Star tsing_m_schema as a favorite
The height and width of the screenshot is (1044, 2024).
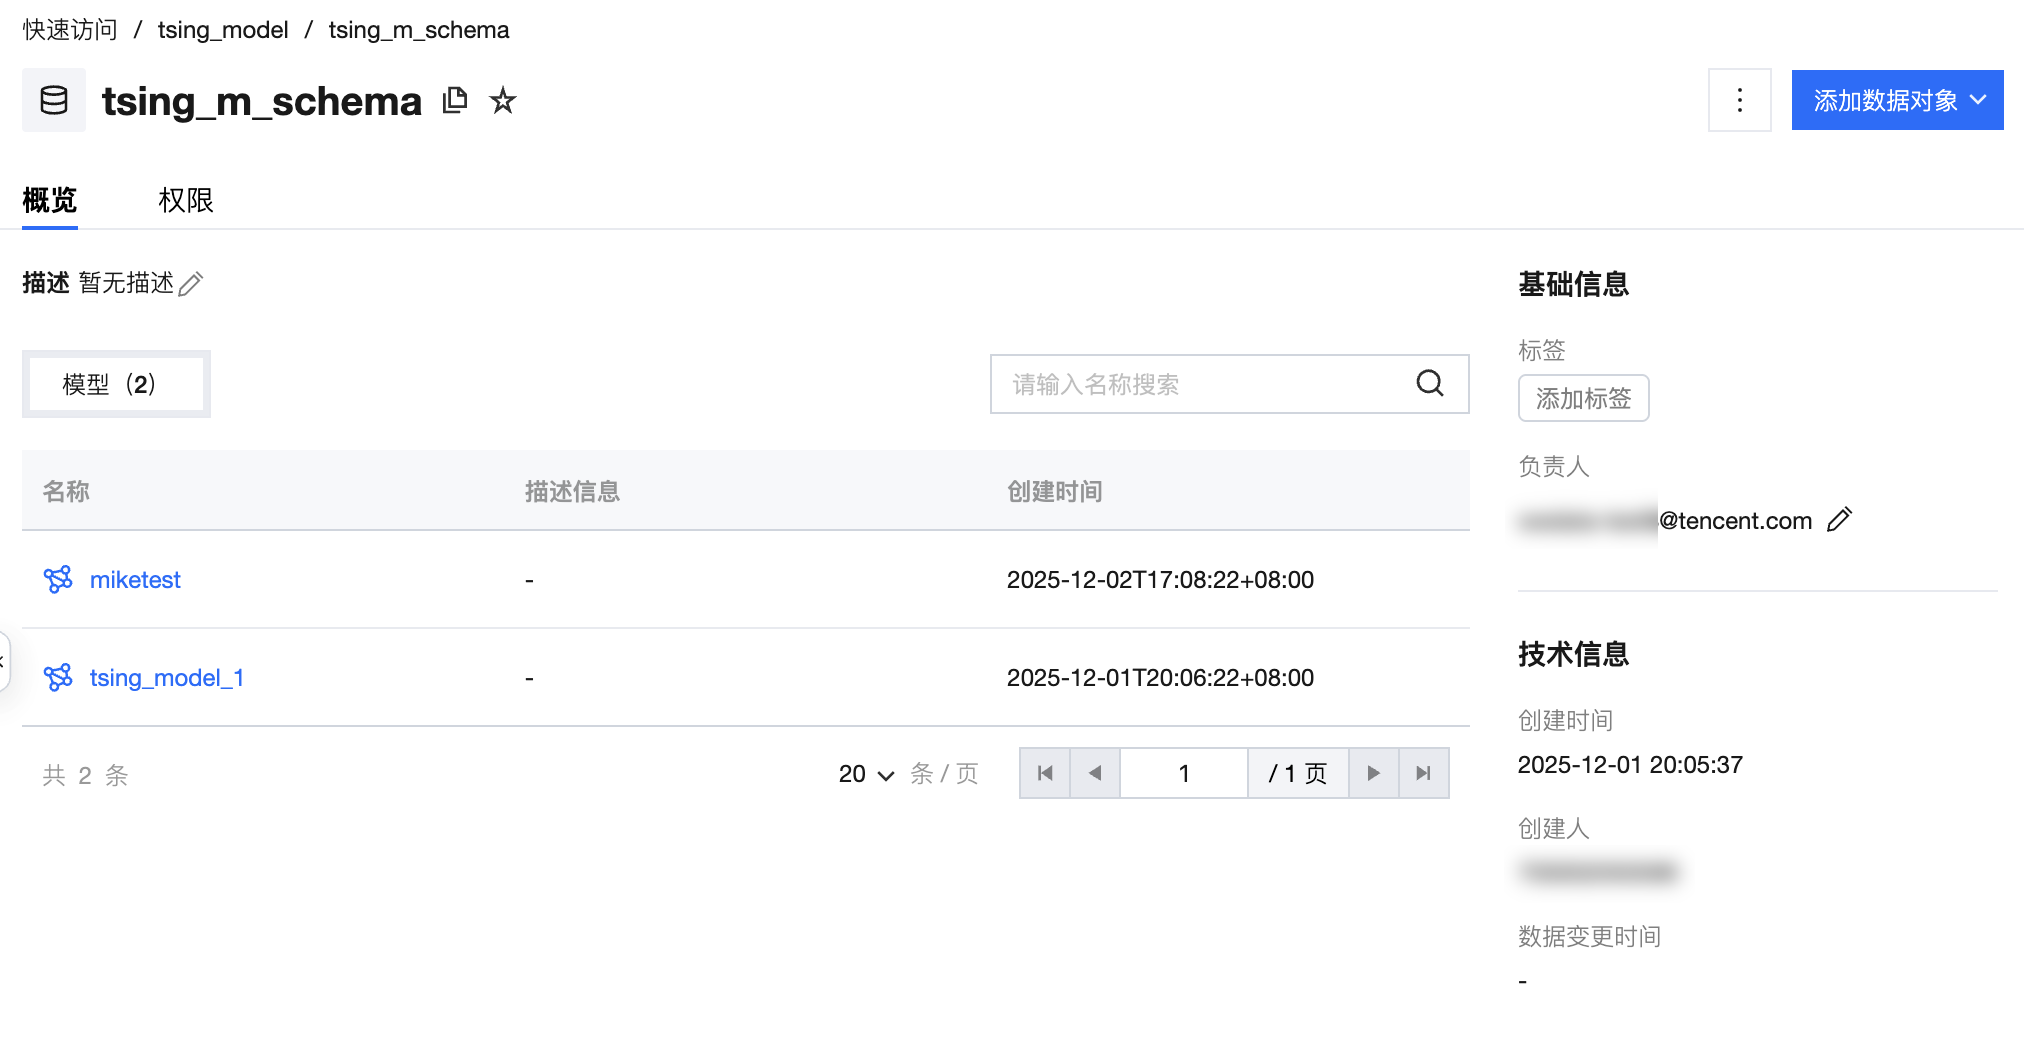(503, 100)
